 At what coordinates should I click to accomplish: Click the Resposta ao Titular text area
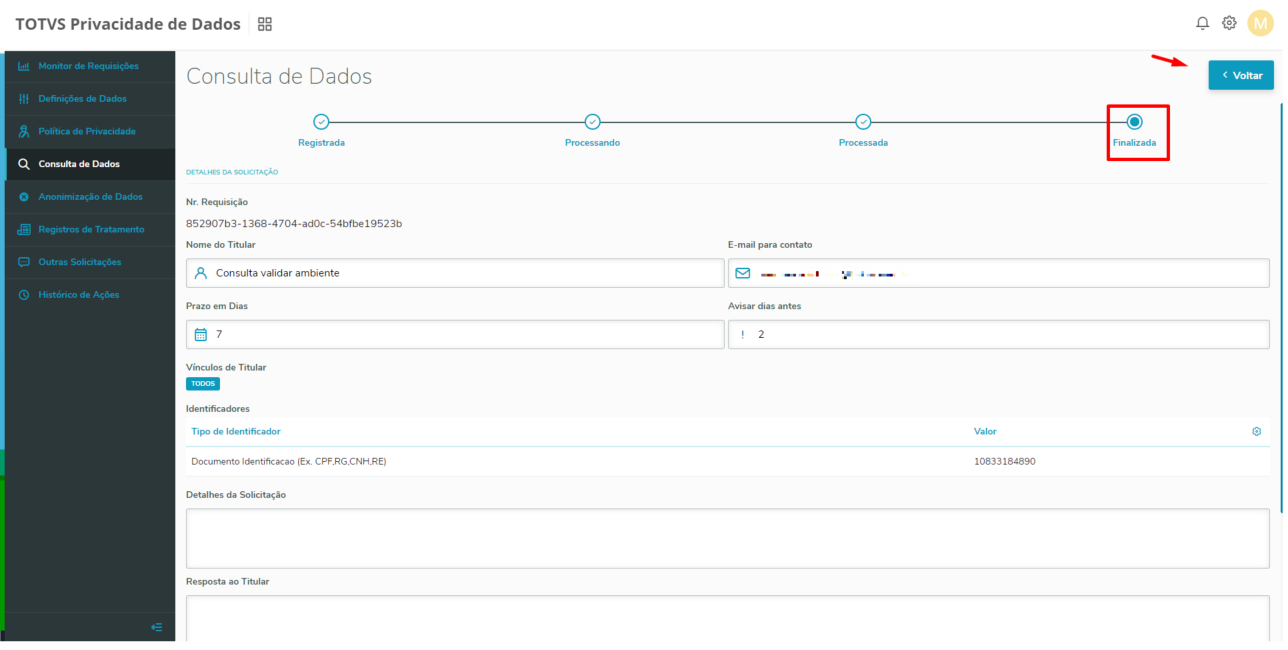(728, 618)
